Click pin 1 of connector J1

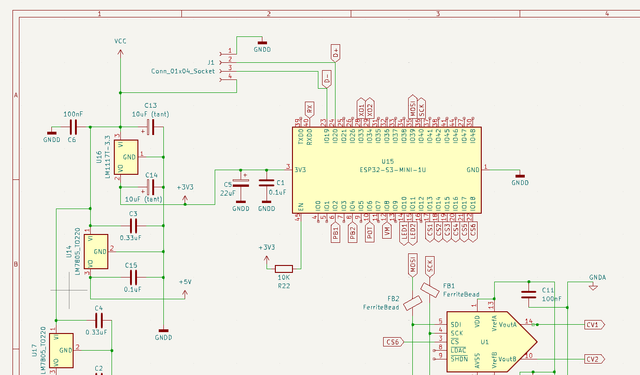coord(227,53)
